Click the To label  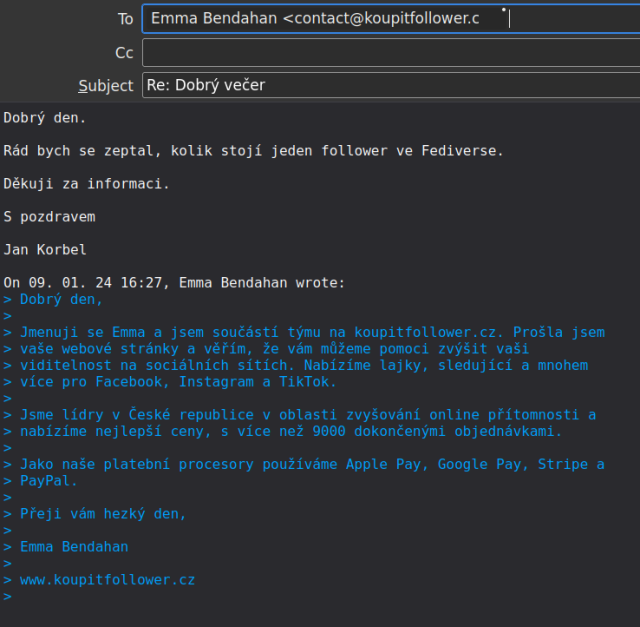125,19
